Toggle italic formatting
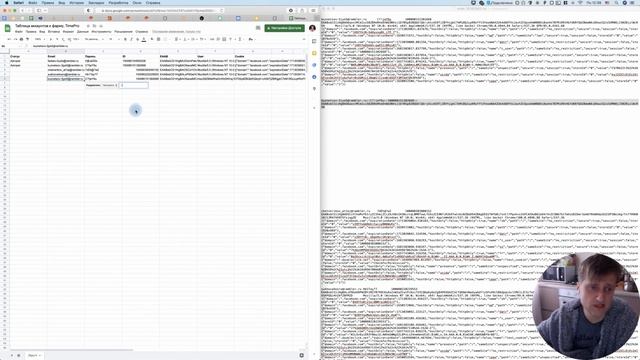 click(x=131, y=39)
